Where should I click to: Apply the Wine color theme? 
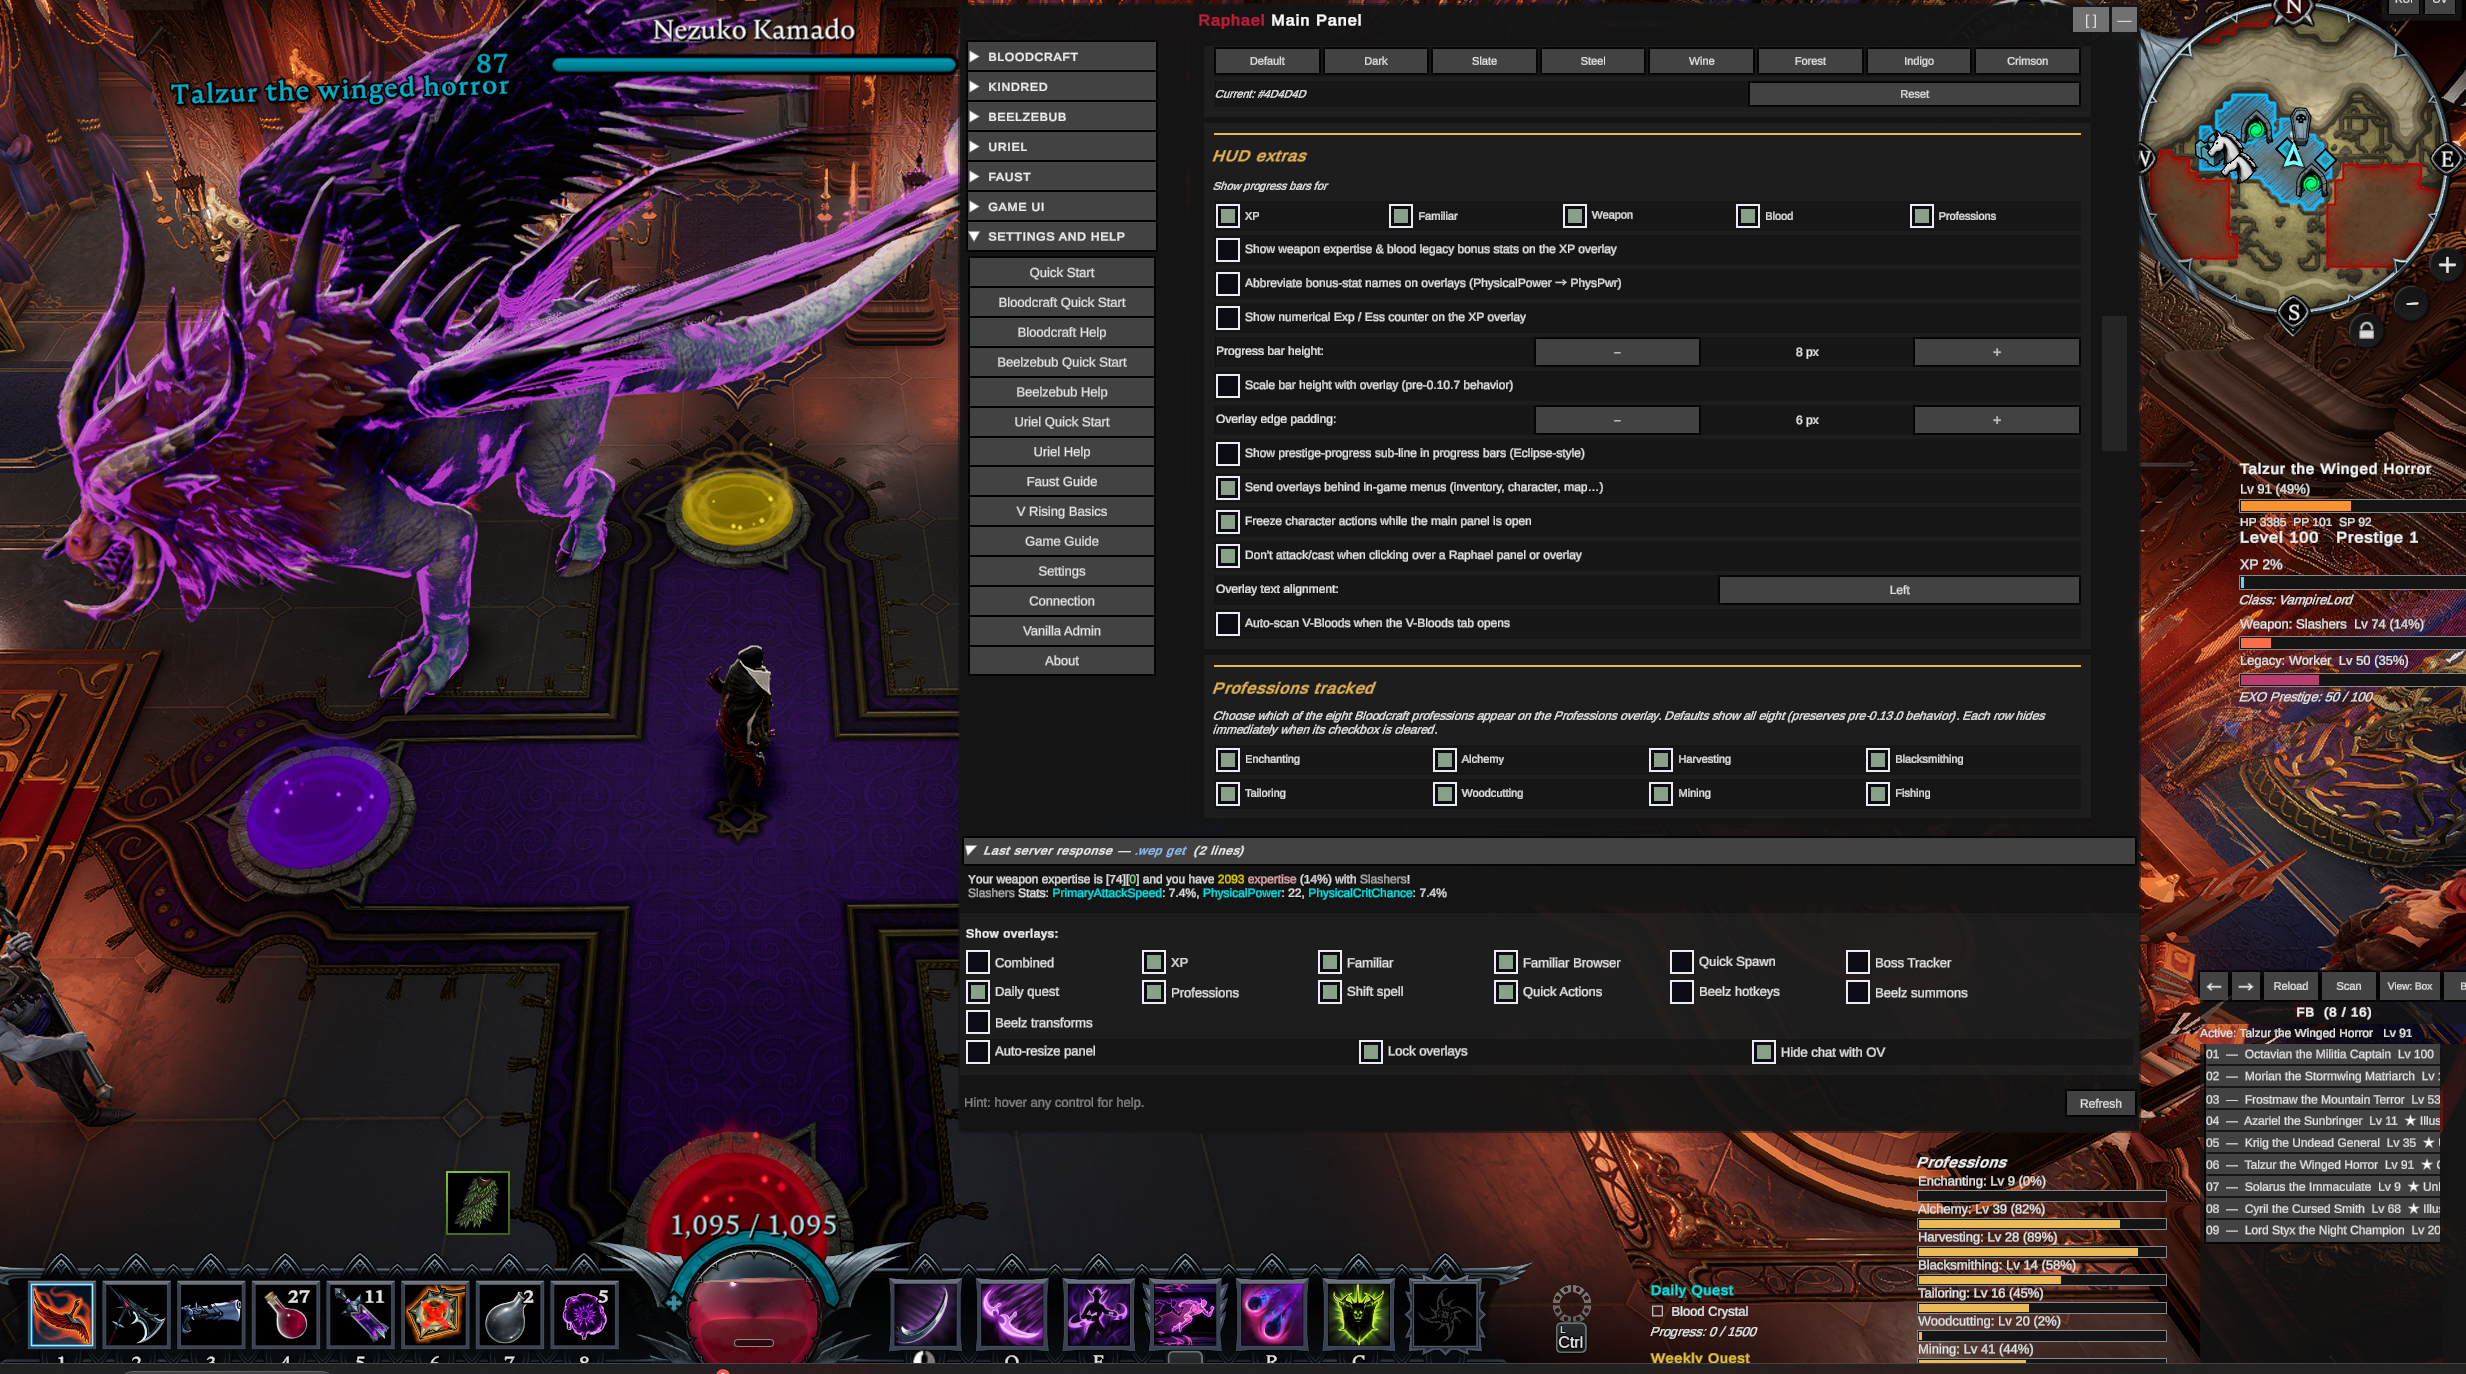tap(1701, 61)
